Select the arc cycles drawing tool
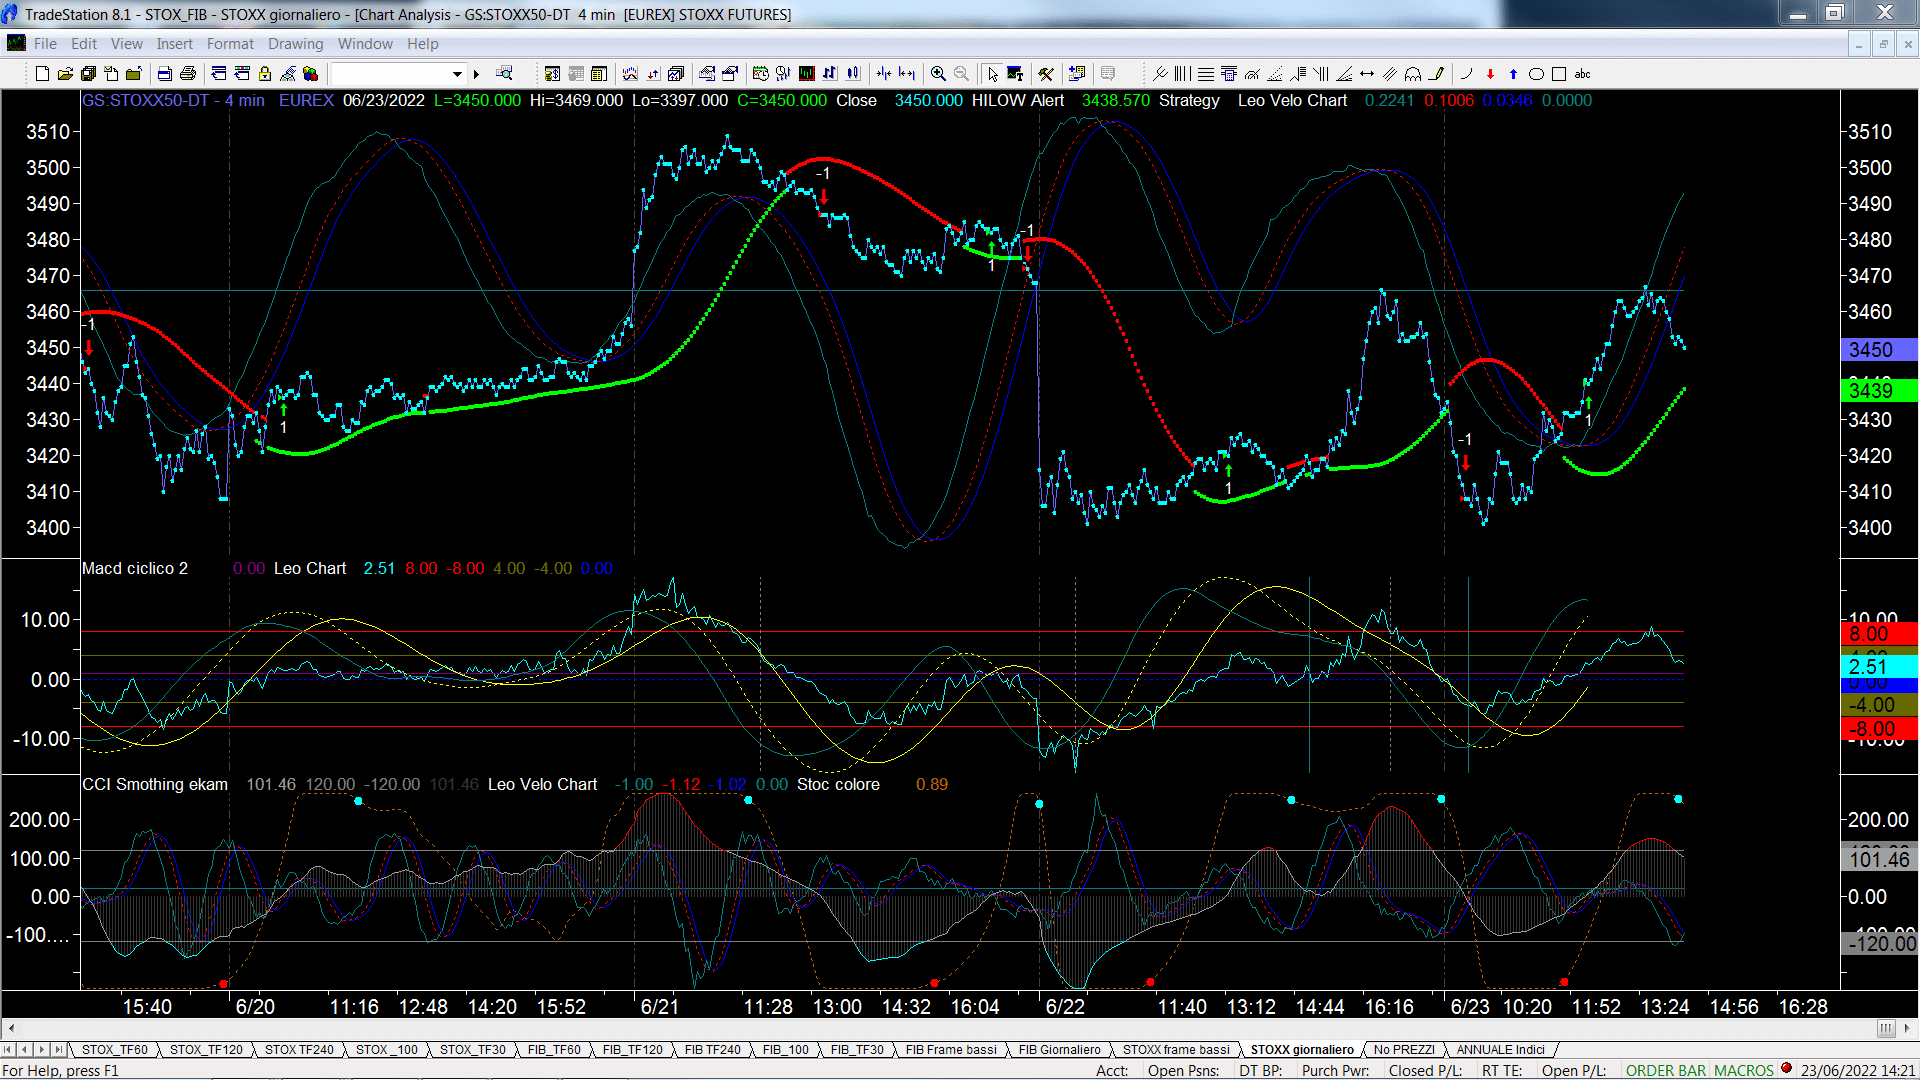 coord(1413,74)
